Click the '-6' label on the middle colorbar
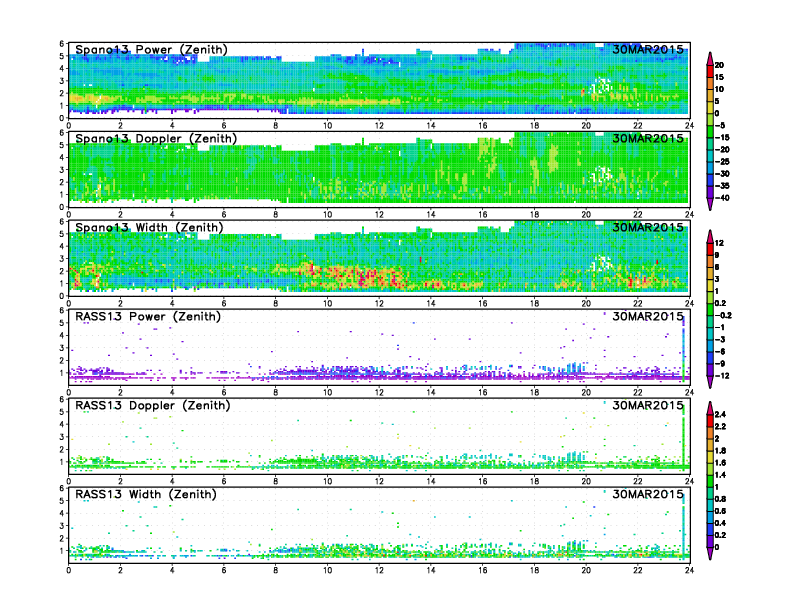The image size is (792, 612). point(720,352)
